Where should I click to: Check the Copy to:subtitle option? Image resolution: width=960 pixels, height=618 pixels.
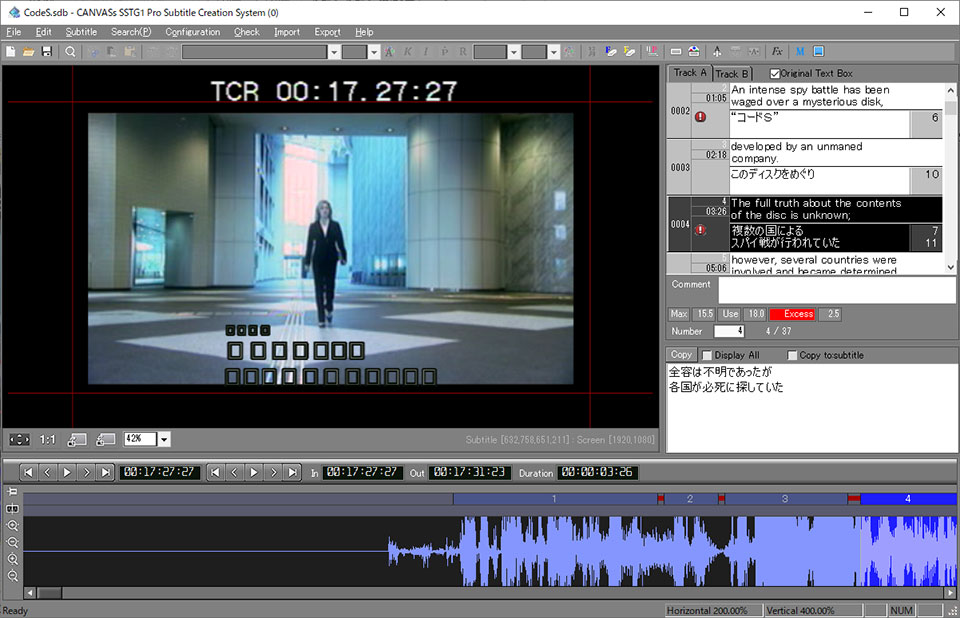[x=792, y=355]
